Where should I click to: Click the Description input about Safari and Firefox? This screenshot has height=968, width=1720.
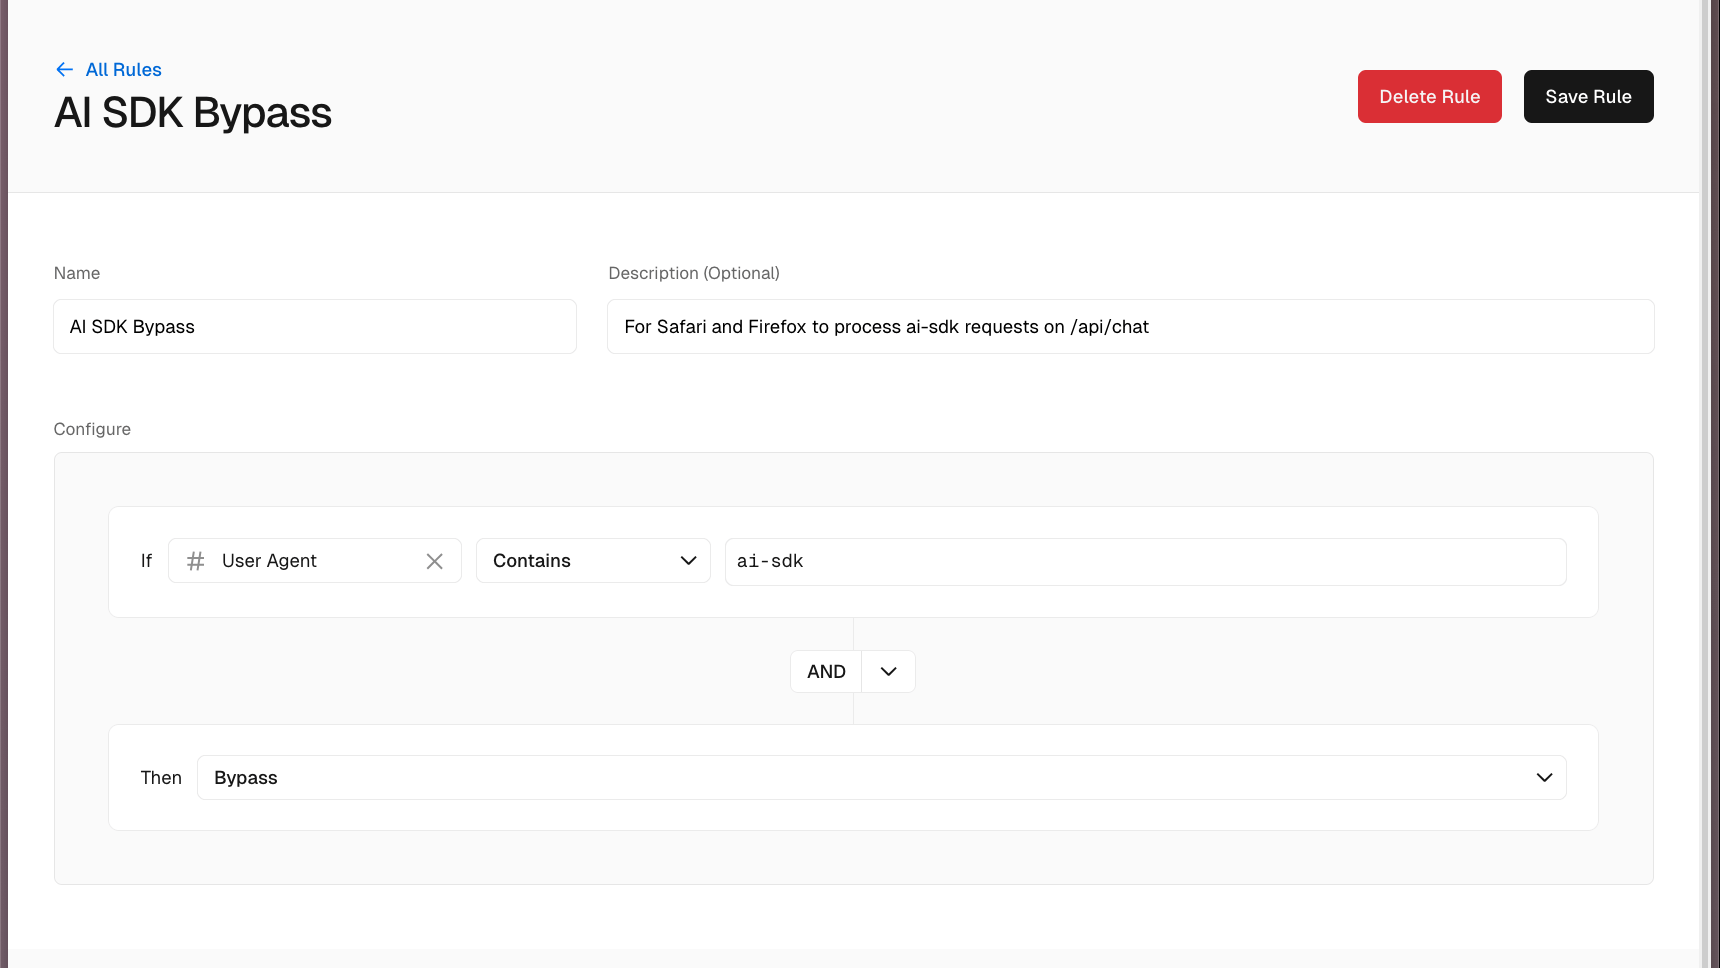point(1130,326)
